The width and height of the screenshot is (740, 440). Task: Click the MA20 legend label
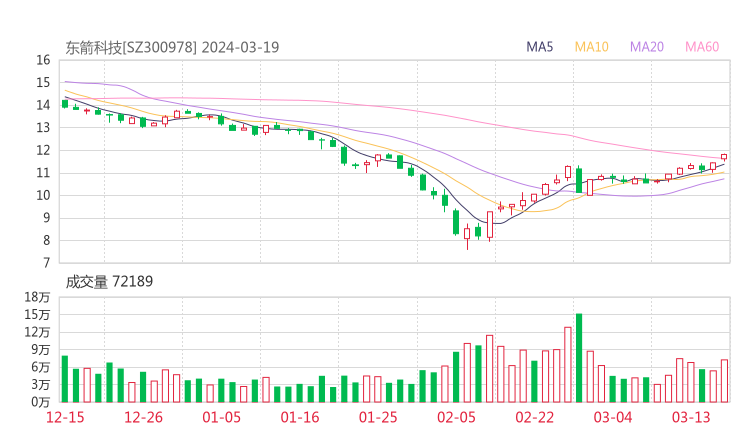pos(647,47)
